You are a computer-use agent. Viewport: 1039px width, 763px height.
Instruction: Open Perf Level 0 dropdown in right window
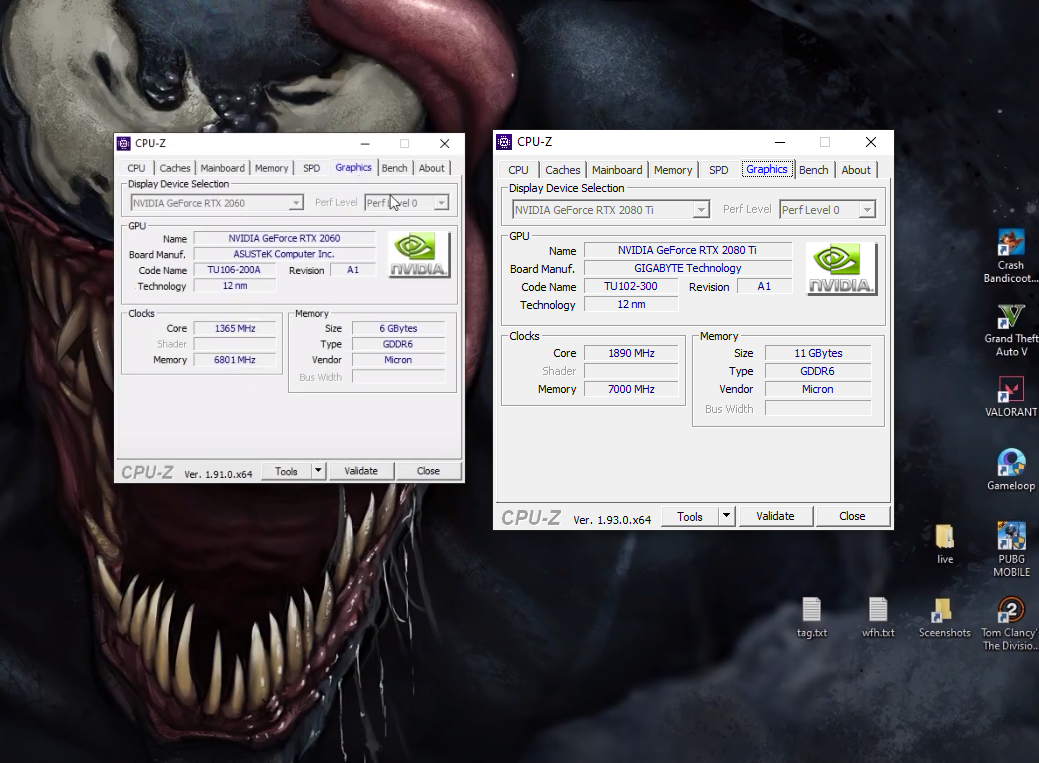[x=867, y=210]
